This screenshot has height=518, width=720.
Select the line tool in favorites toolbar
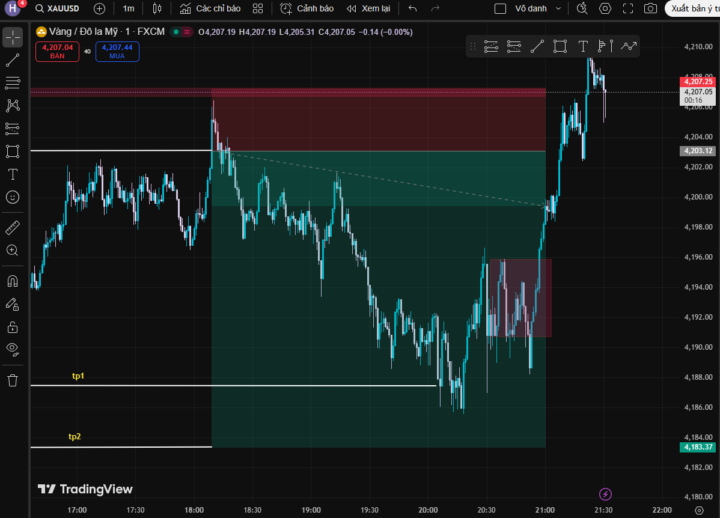(x=537, y=46)
